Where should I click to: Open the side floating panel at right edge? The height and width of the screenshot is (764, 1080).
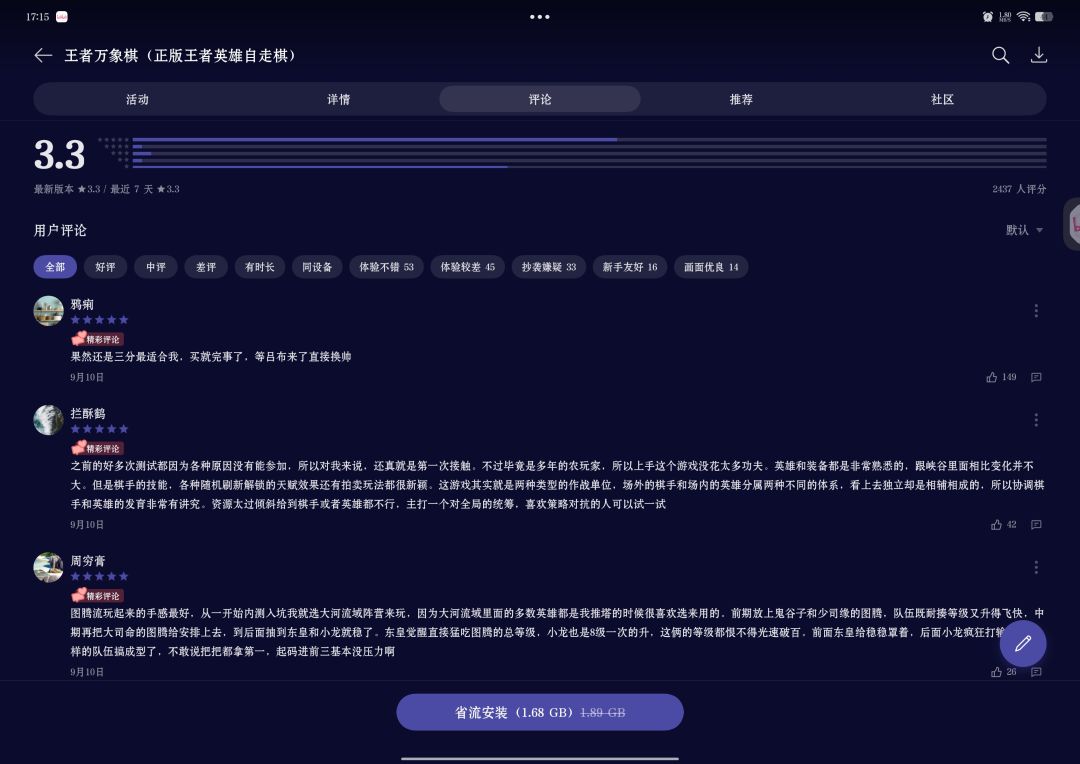tap(1072, 224)
